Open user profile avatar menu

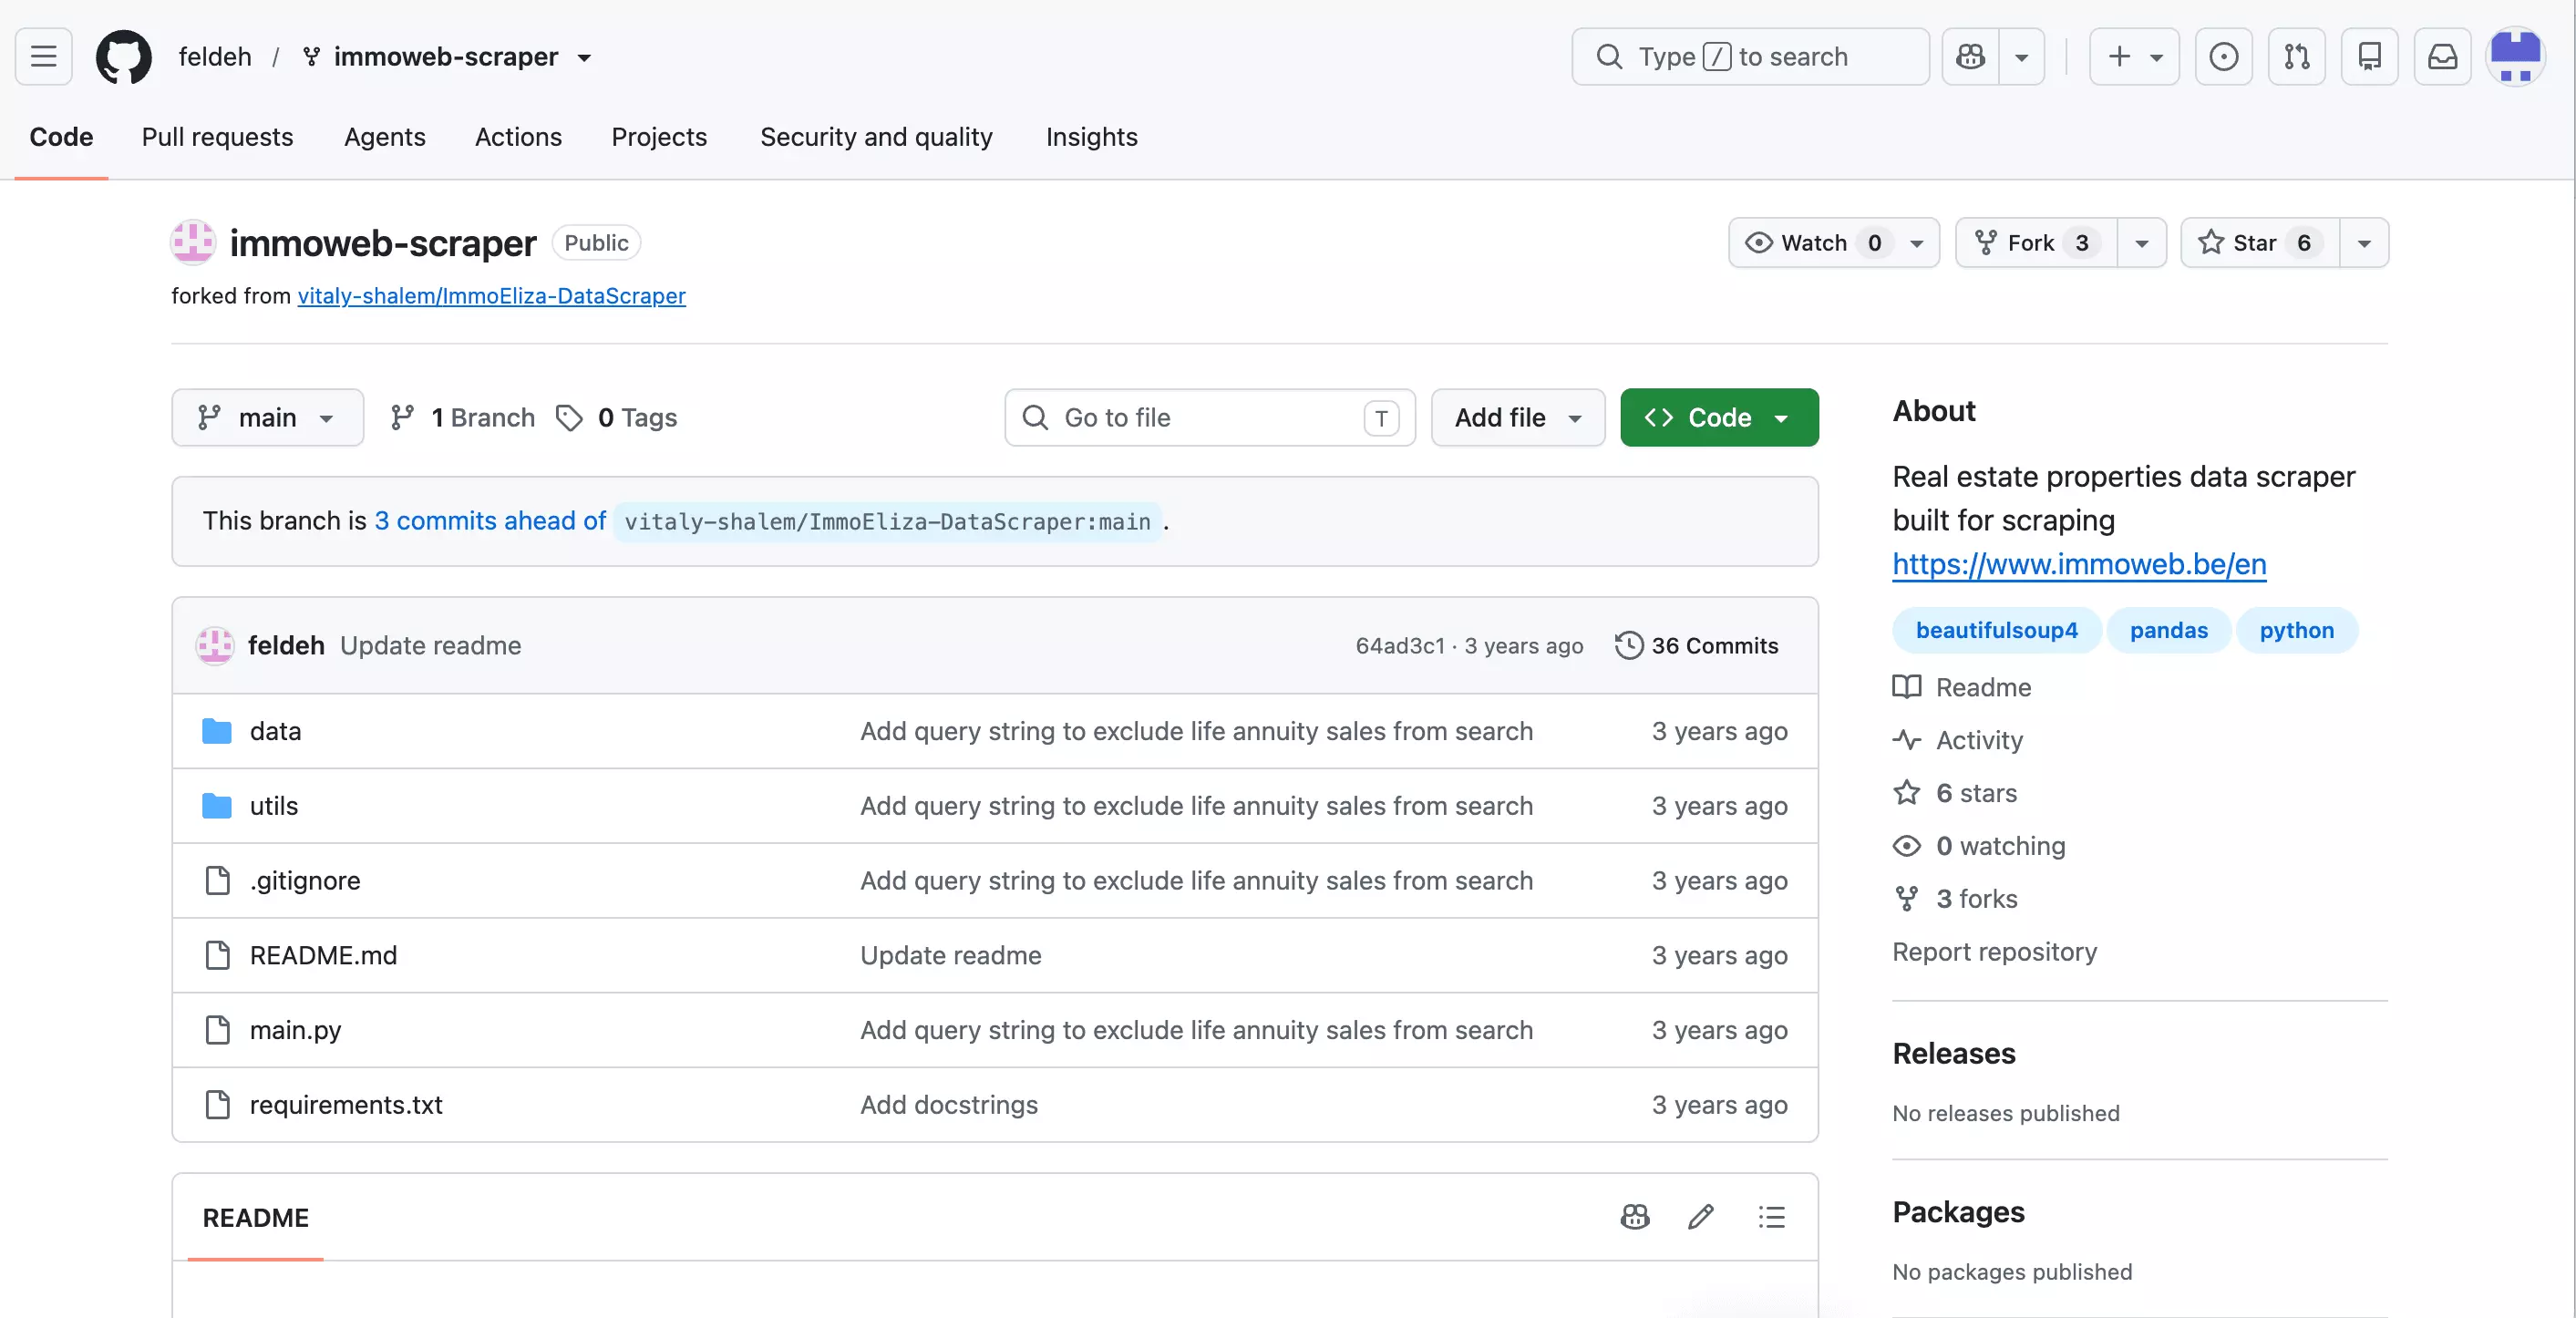[x=2515, y=57]
